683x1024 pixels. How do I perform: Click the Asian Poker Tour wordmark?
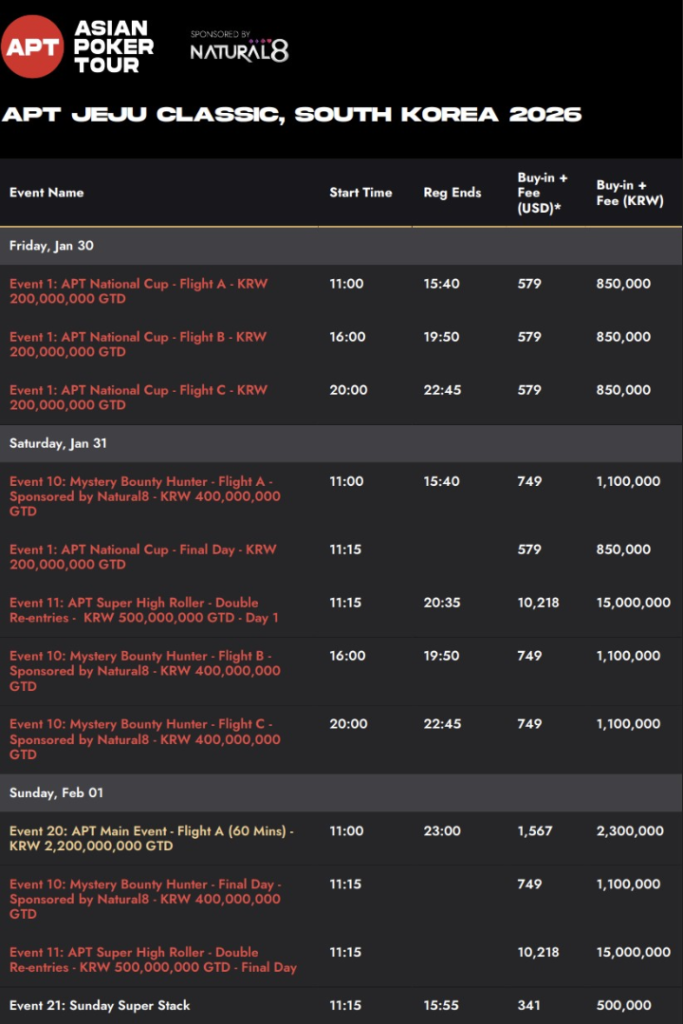click(113, 46)
